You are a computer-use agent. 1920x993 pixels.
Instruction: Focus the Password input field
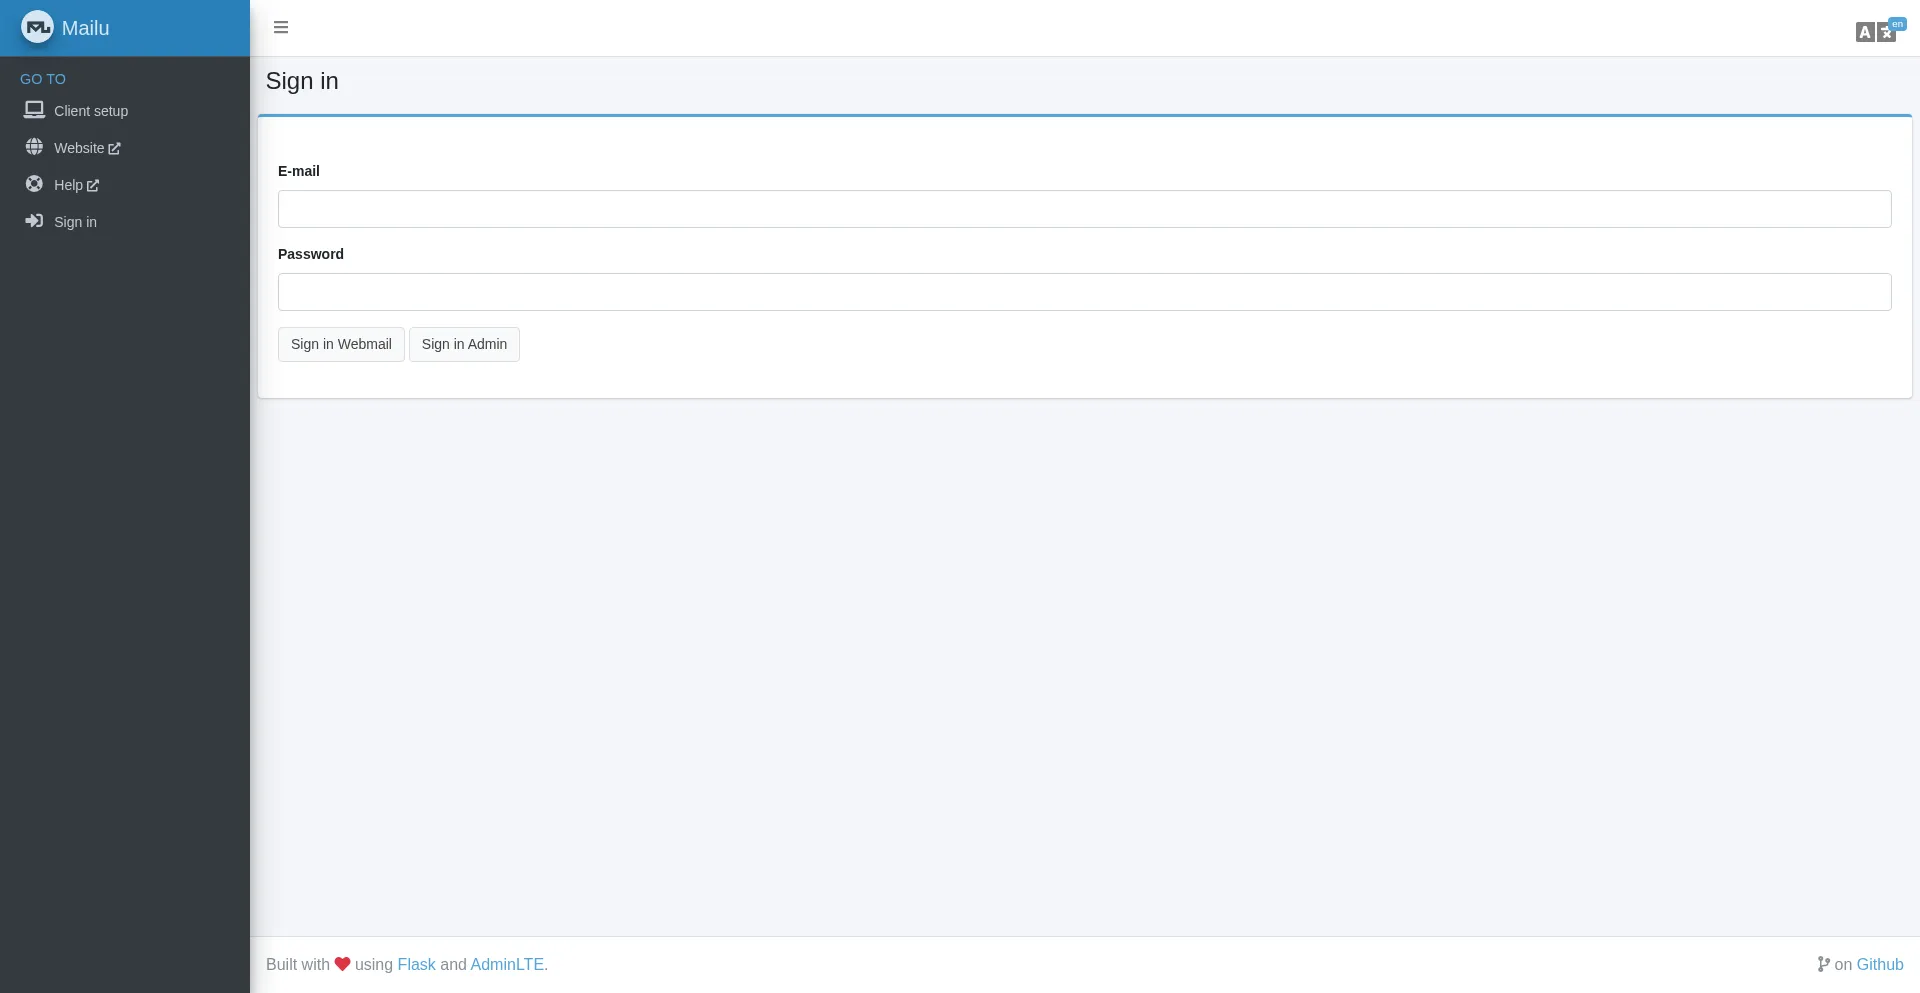(1084, 292)
